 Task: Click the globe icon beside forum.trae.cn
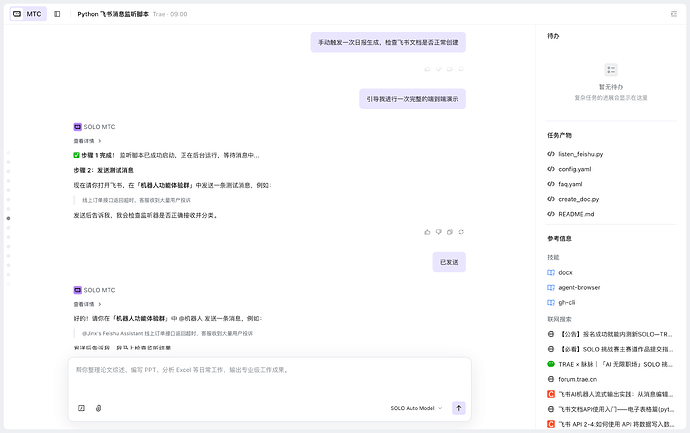click(551, 379)
